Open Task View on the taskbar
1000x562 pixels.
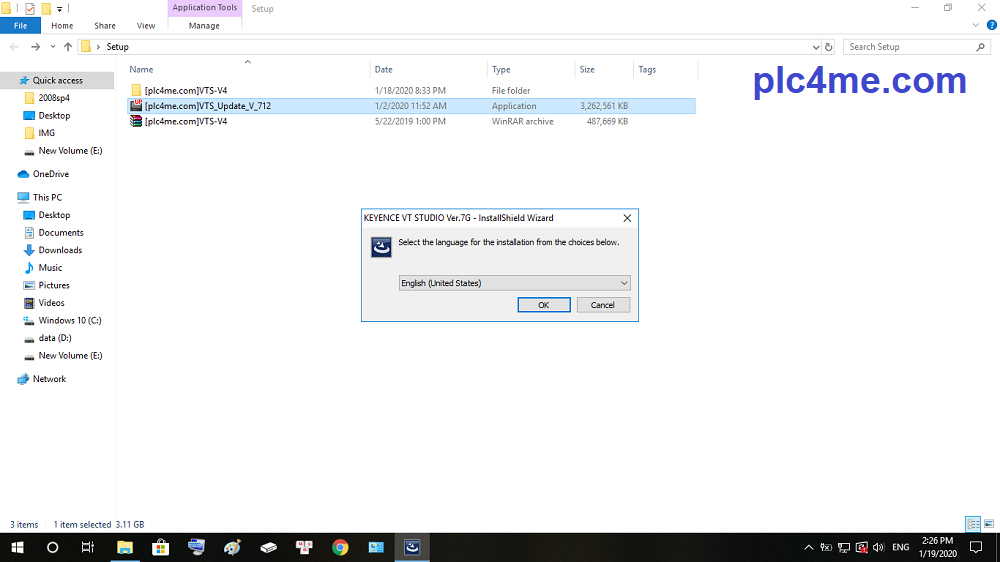tap(88, 547)
